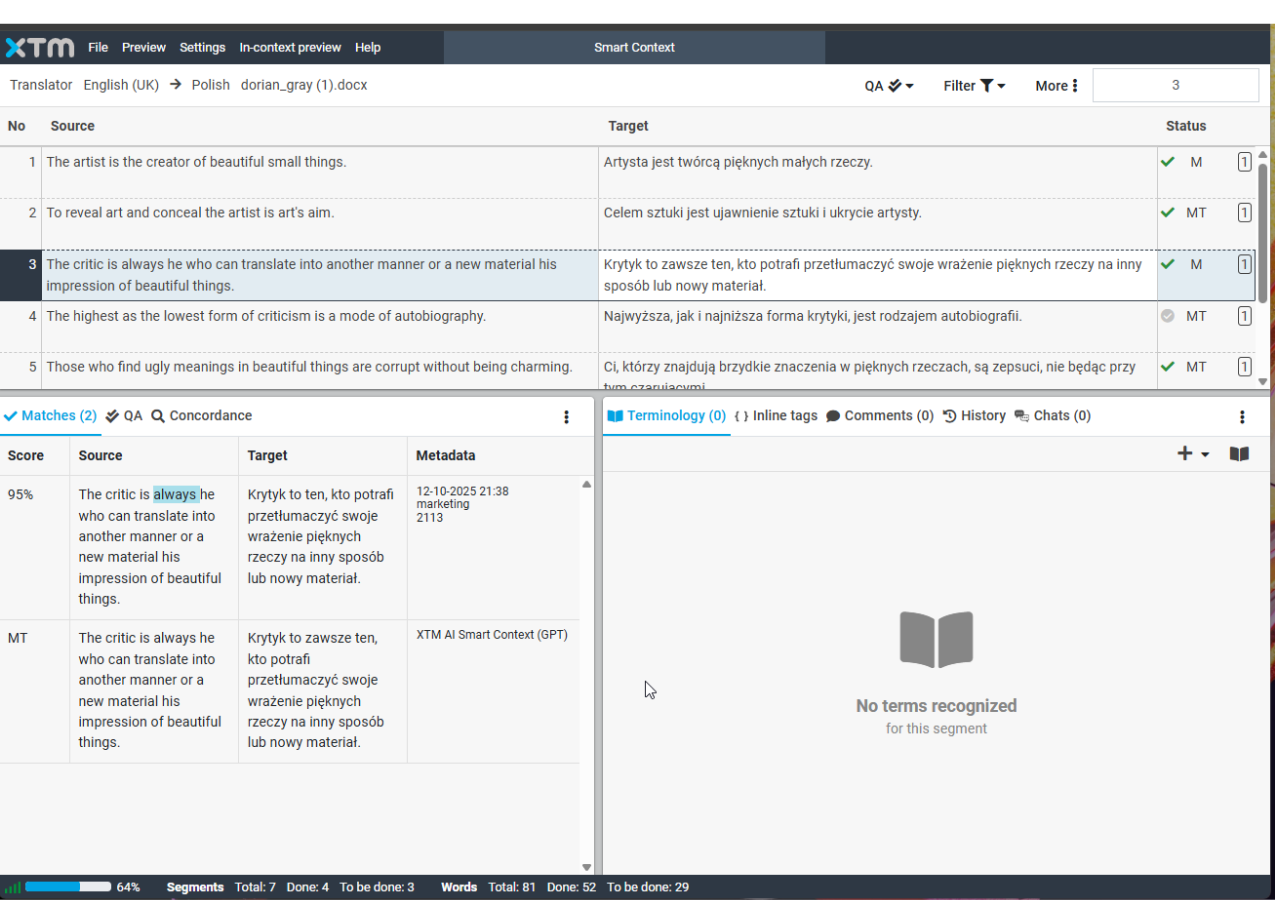Click the add term plus icon
The width and height of the screenshot is (1275, 900).
[x=1186, y=454]
